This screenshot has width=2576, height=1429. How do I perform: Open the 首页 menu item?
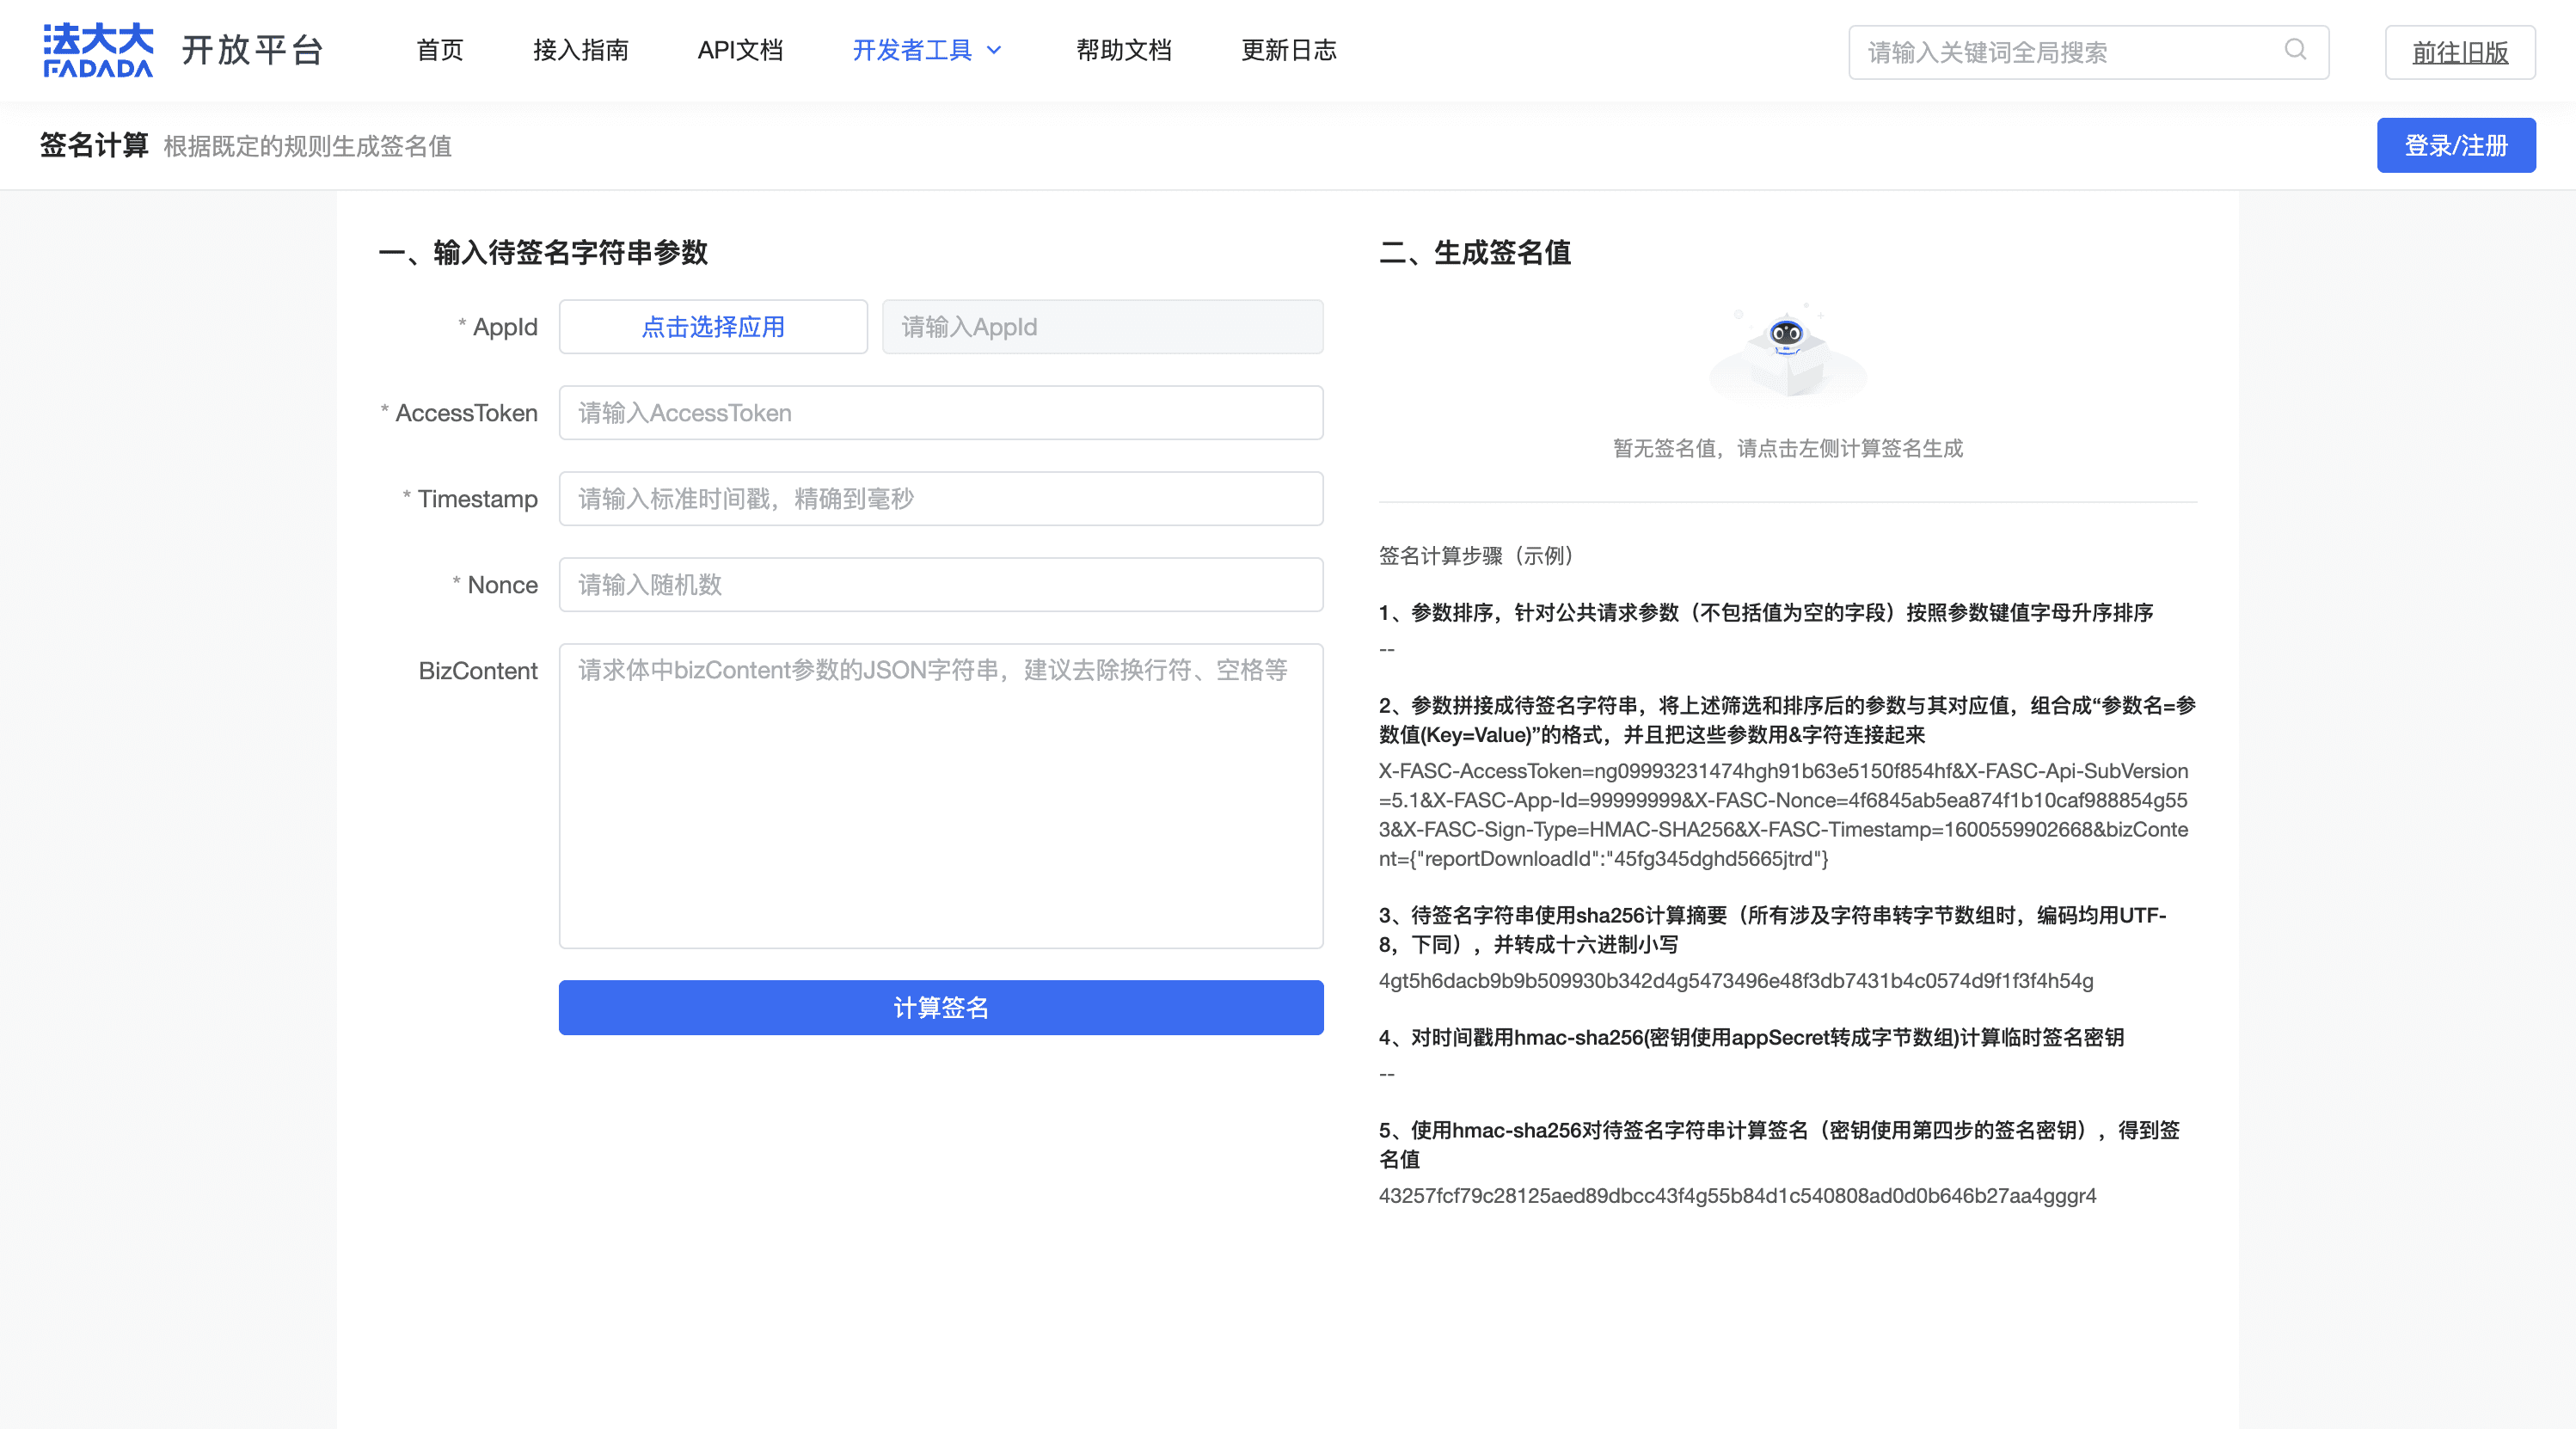(x=439, y=50)
